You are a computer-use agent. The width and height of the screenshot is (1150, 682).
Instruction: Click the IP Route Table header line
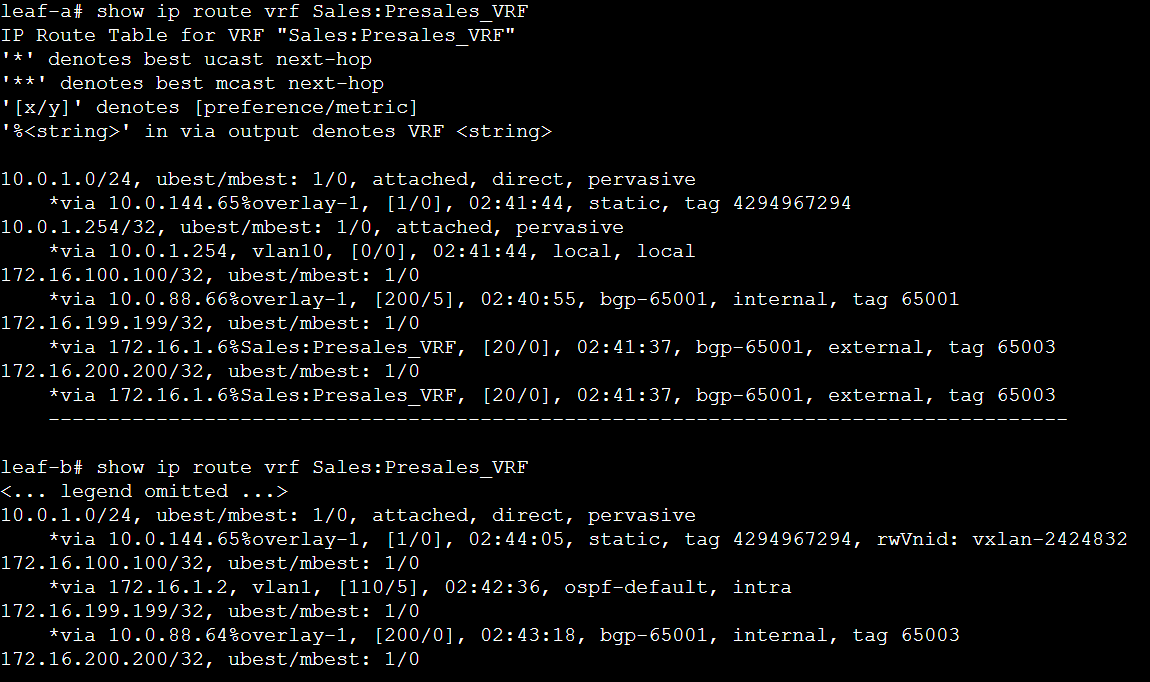pyautogui.click(x=264, y=36)
